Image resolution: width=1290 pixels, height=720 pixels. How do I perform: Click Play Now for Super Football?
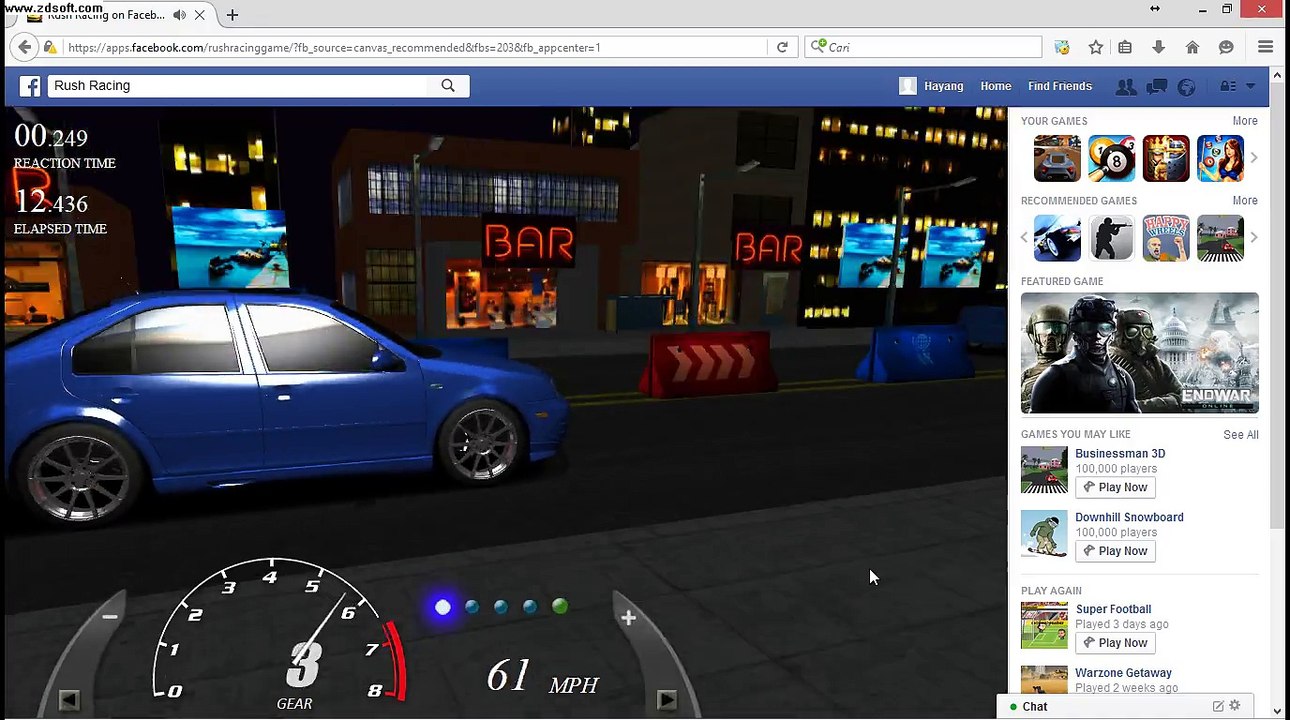(x=1115, y=643)
